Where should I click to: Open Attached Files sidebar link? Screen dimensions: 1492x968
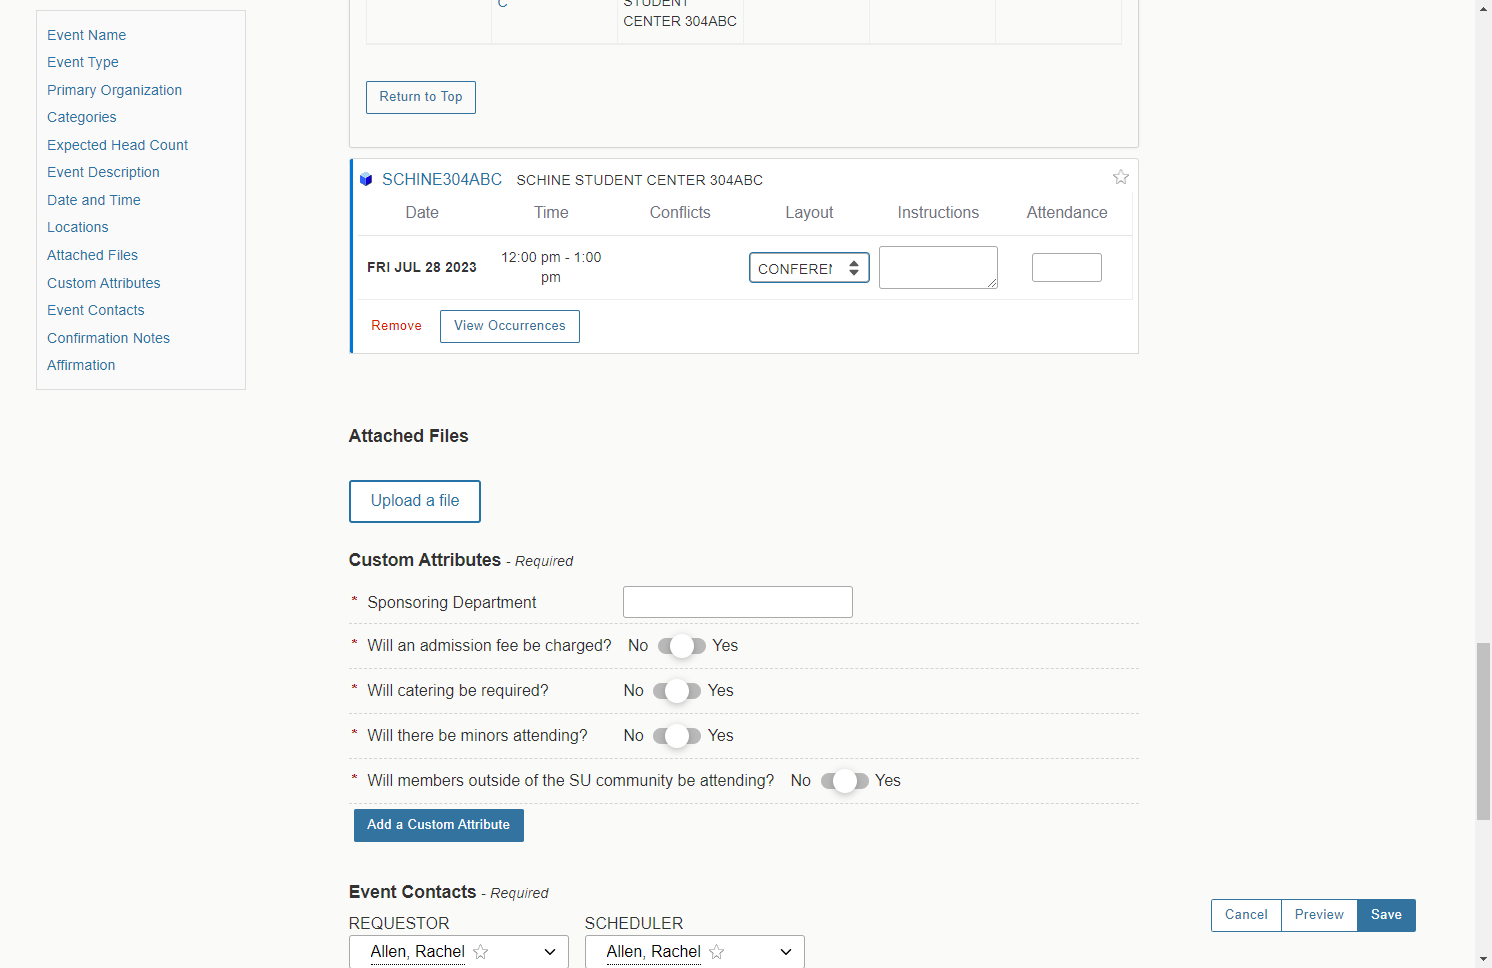point(92,255)
